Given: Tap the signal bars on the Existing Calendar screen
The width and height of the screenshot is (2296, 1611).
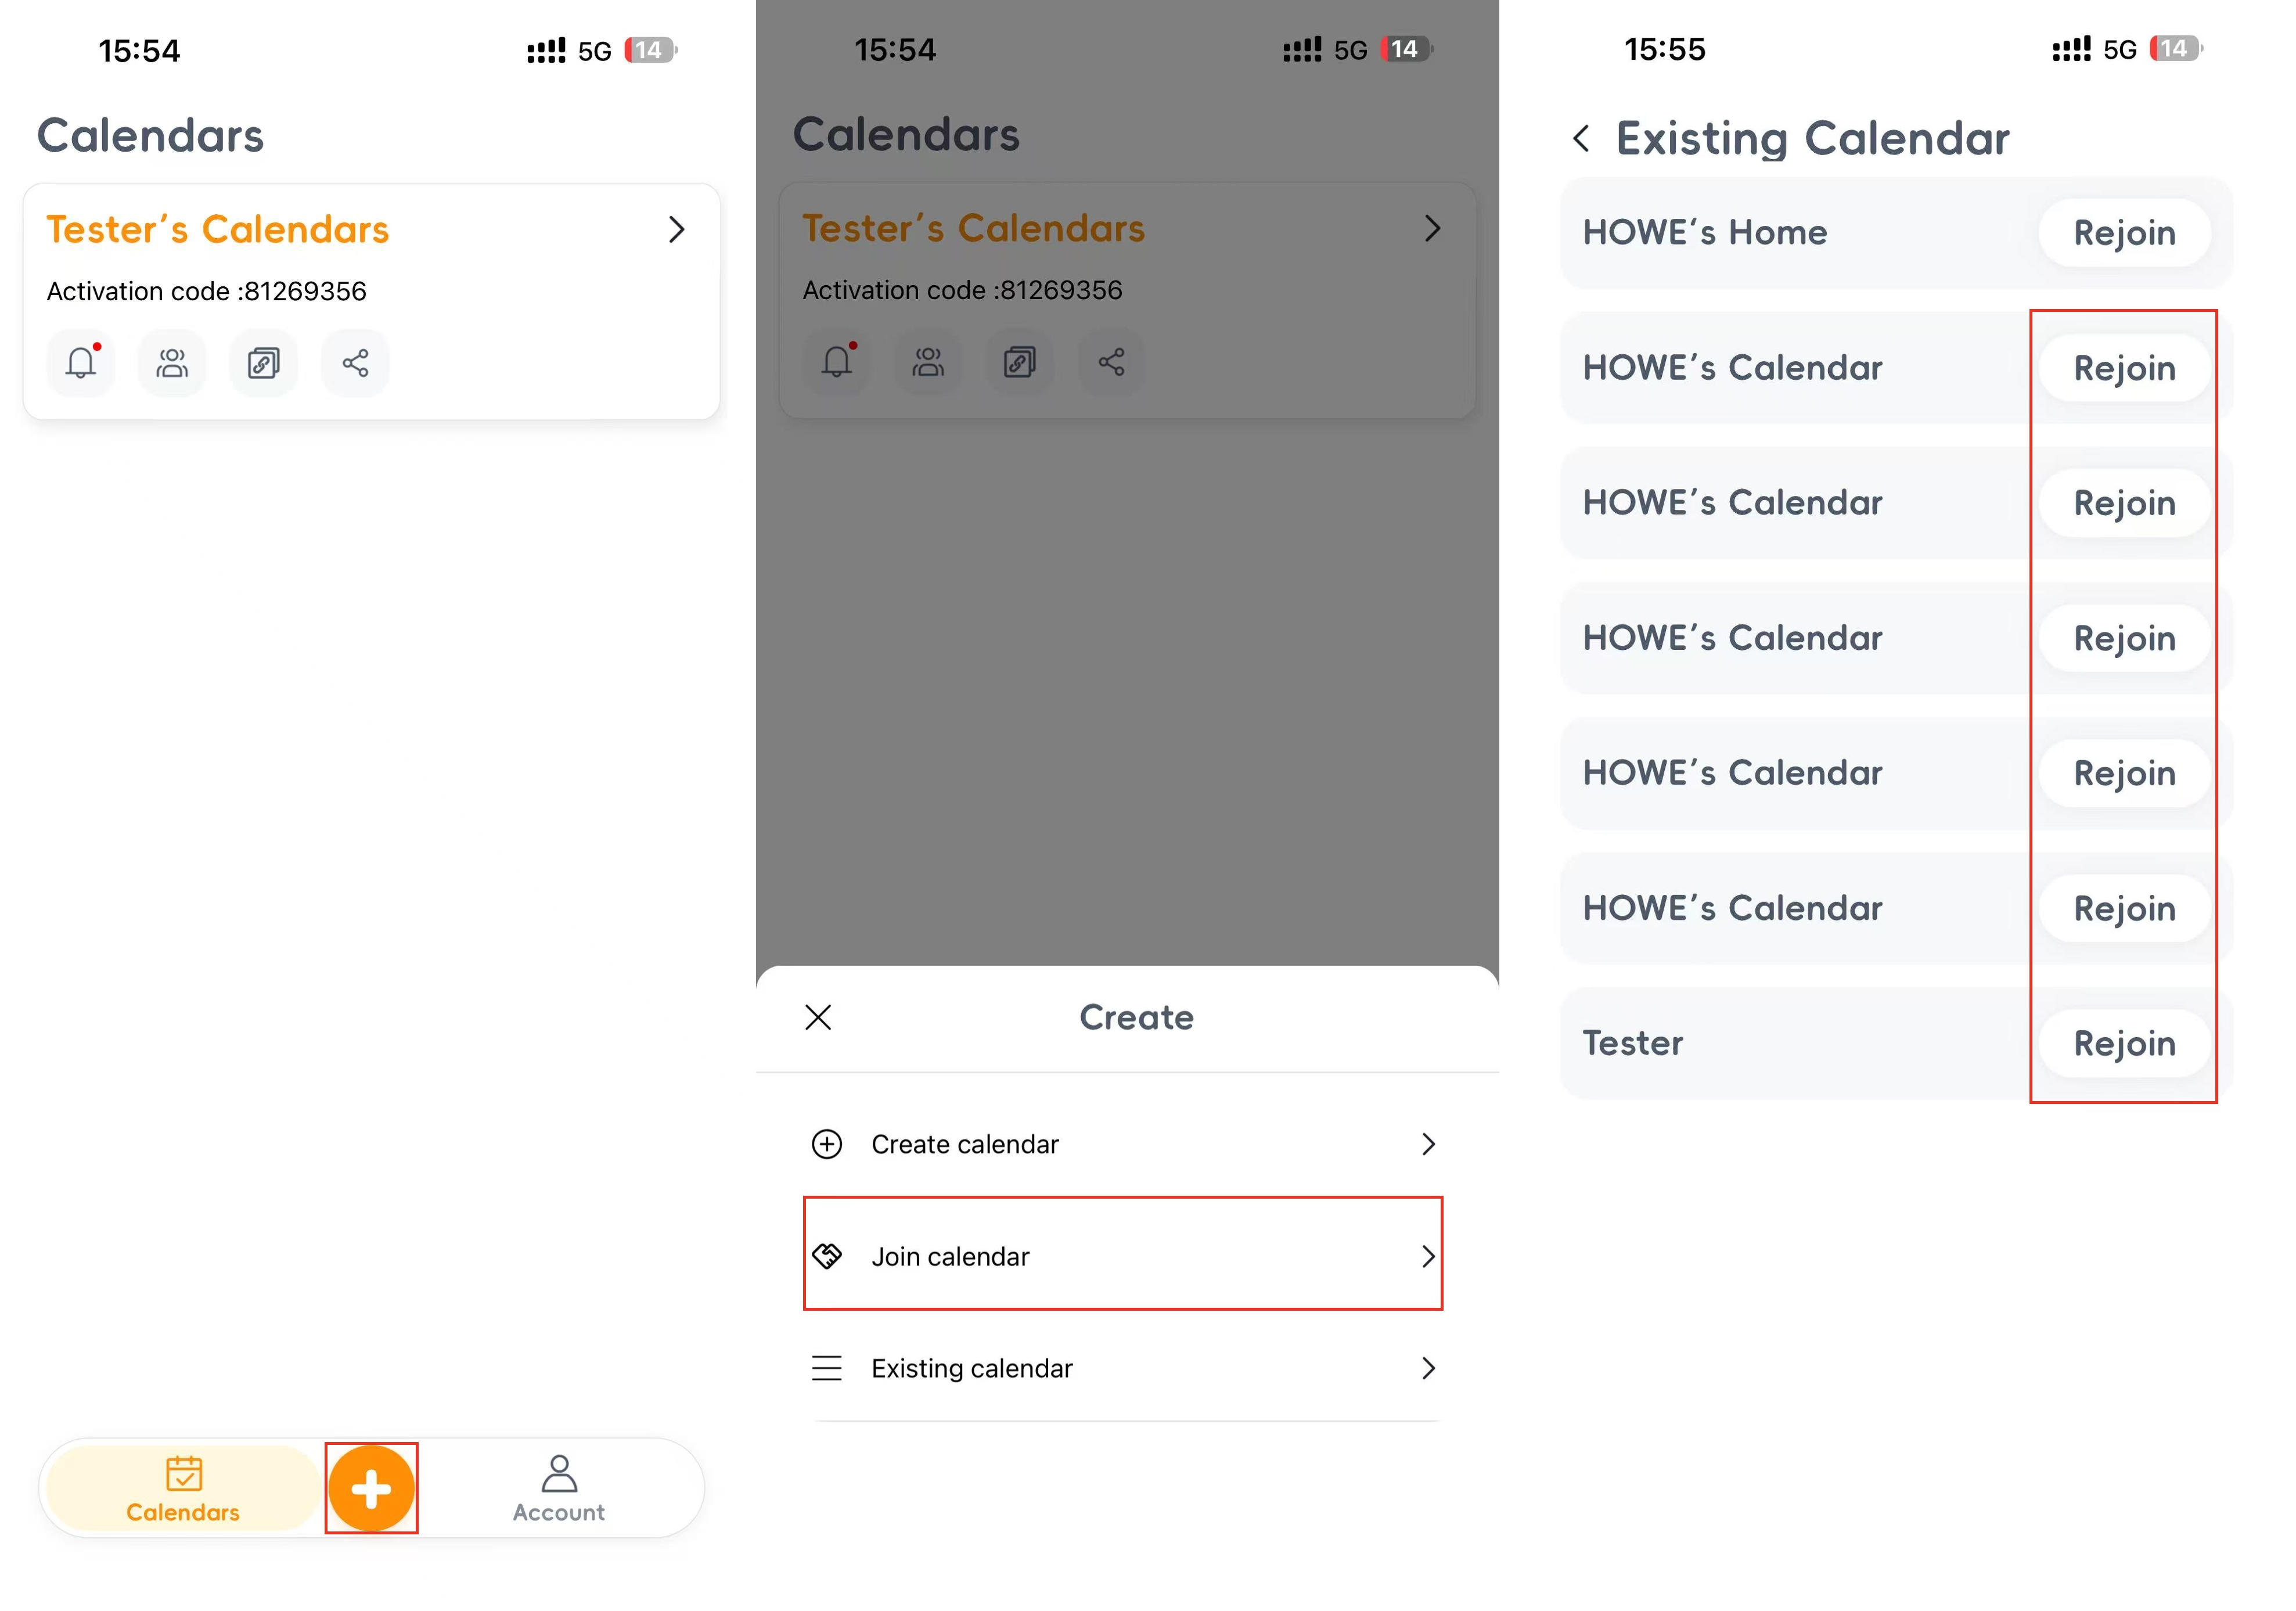Looking at the screenshot, I should click(2071, 49).
